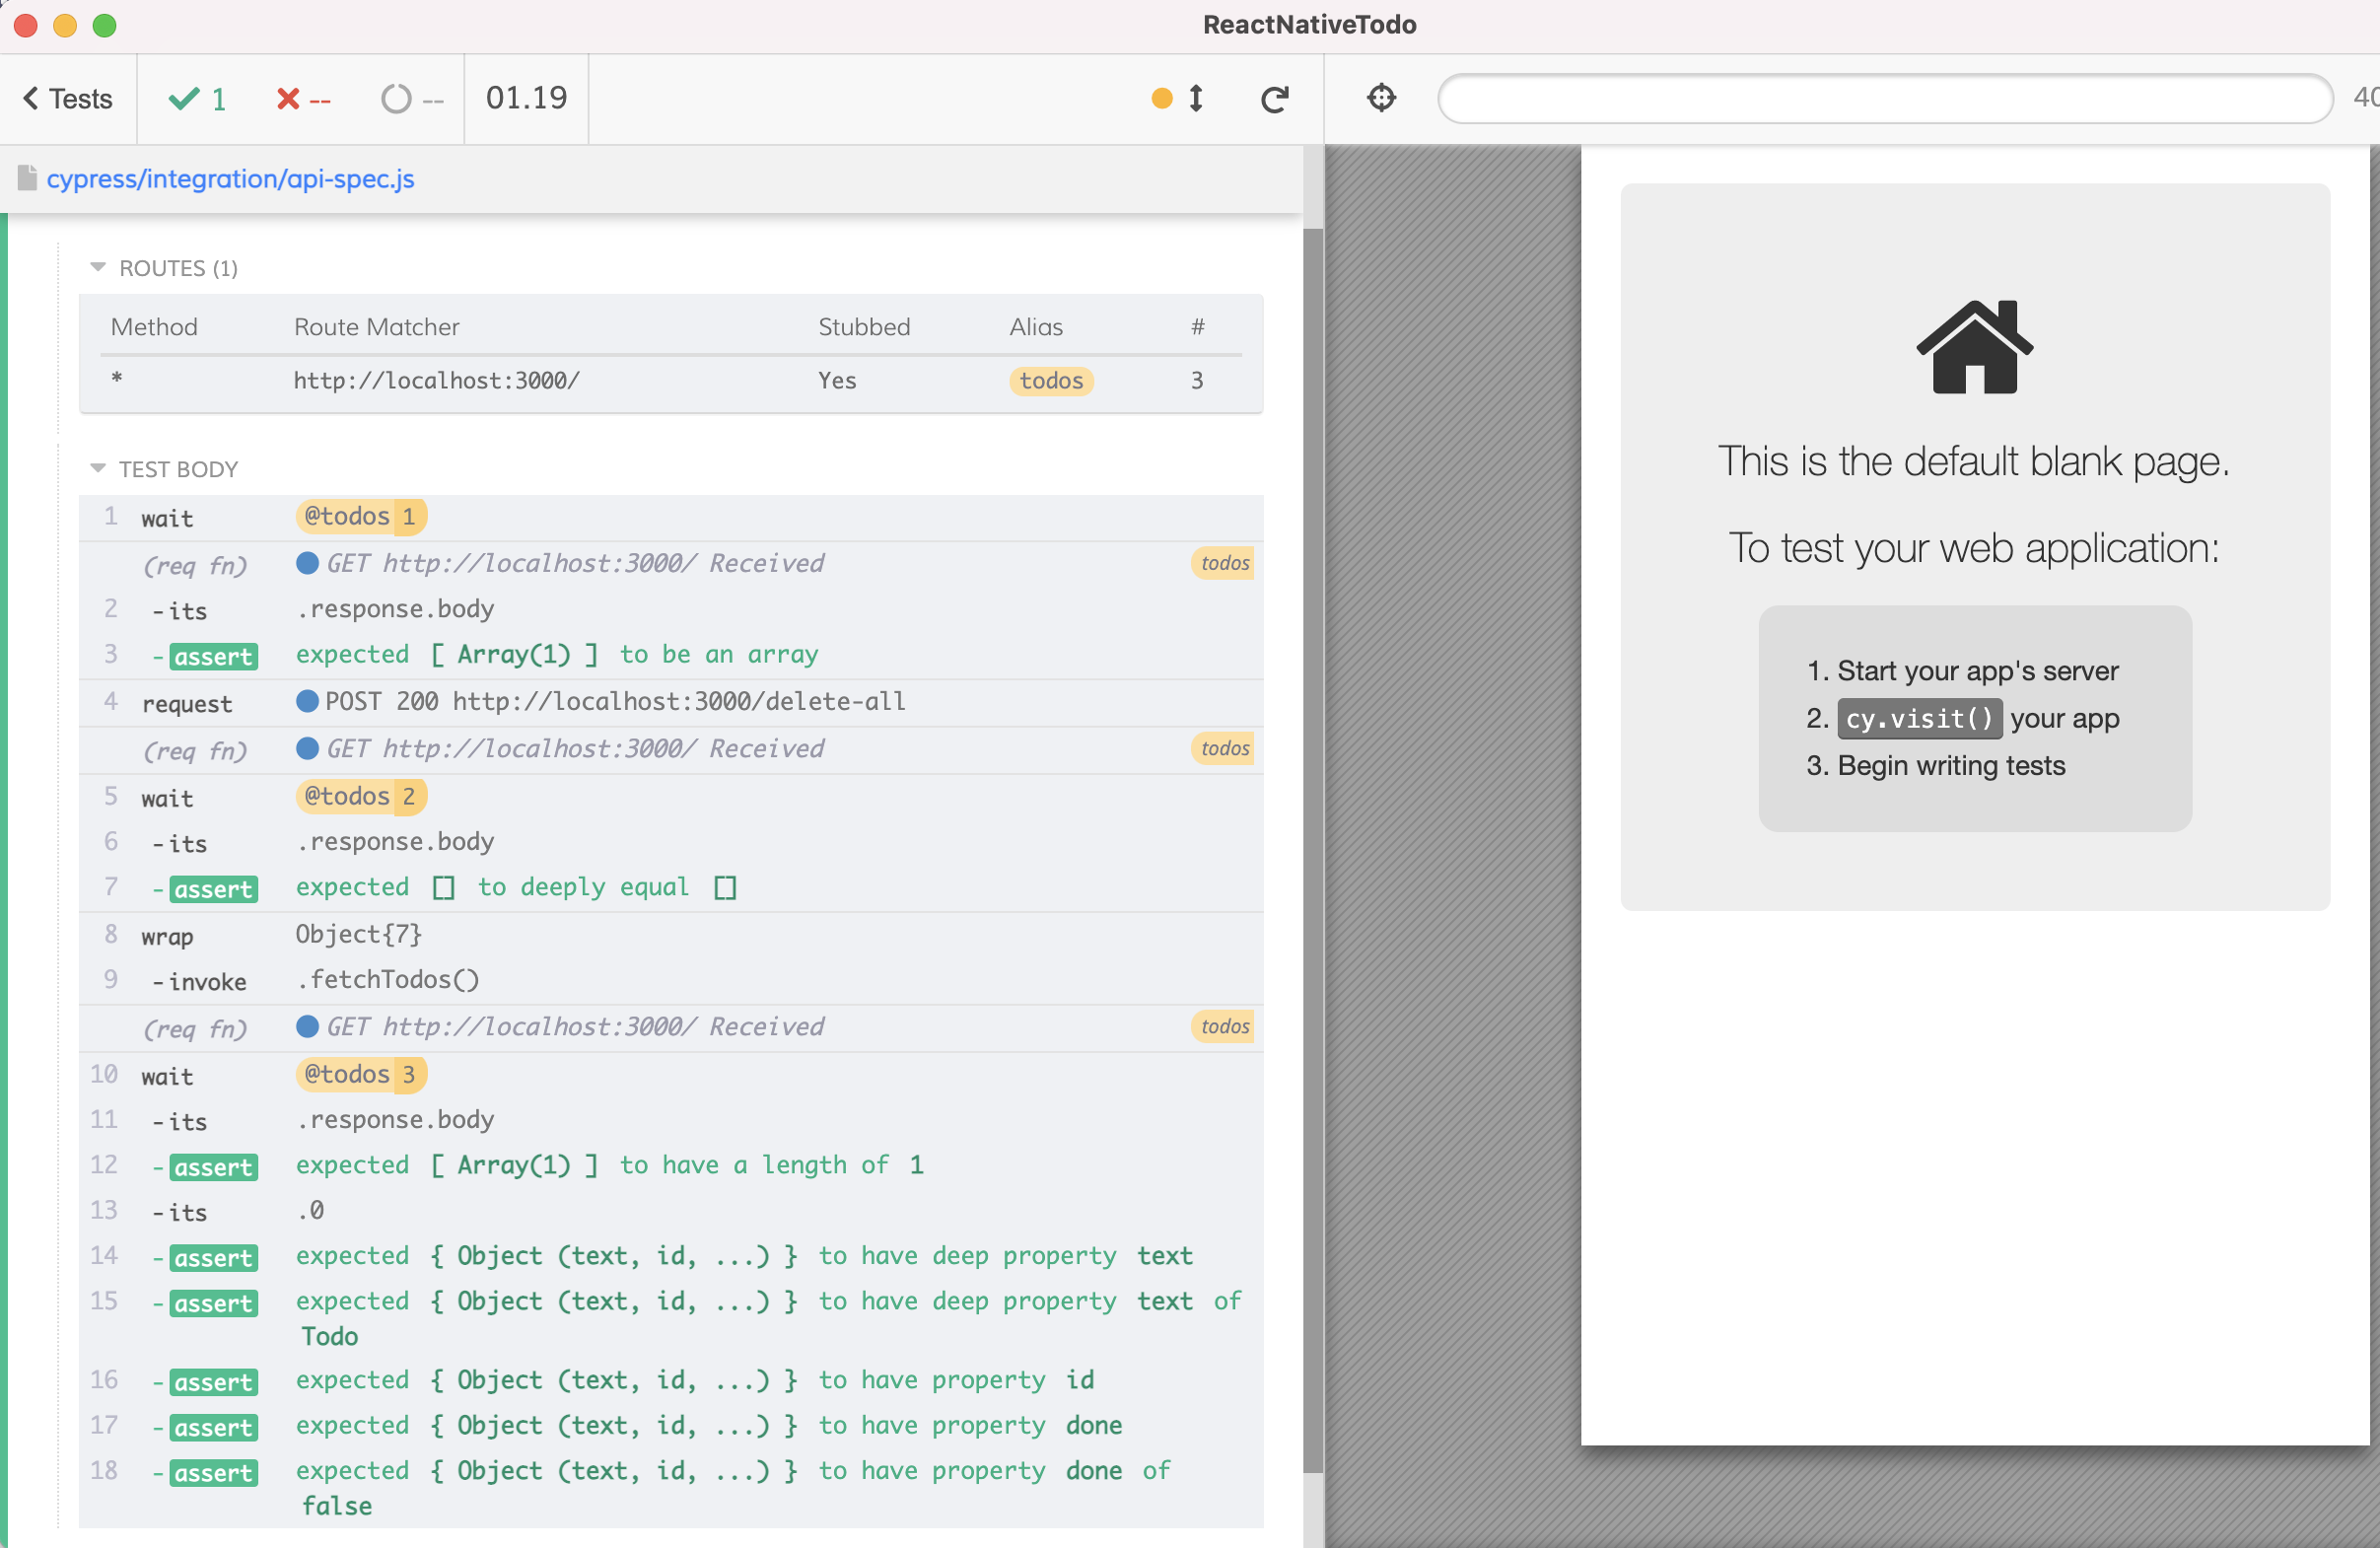Click the Route Matcher column header

coord(377,327)
